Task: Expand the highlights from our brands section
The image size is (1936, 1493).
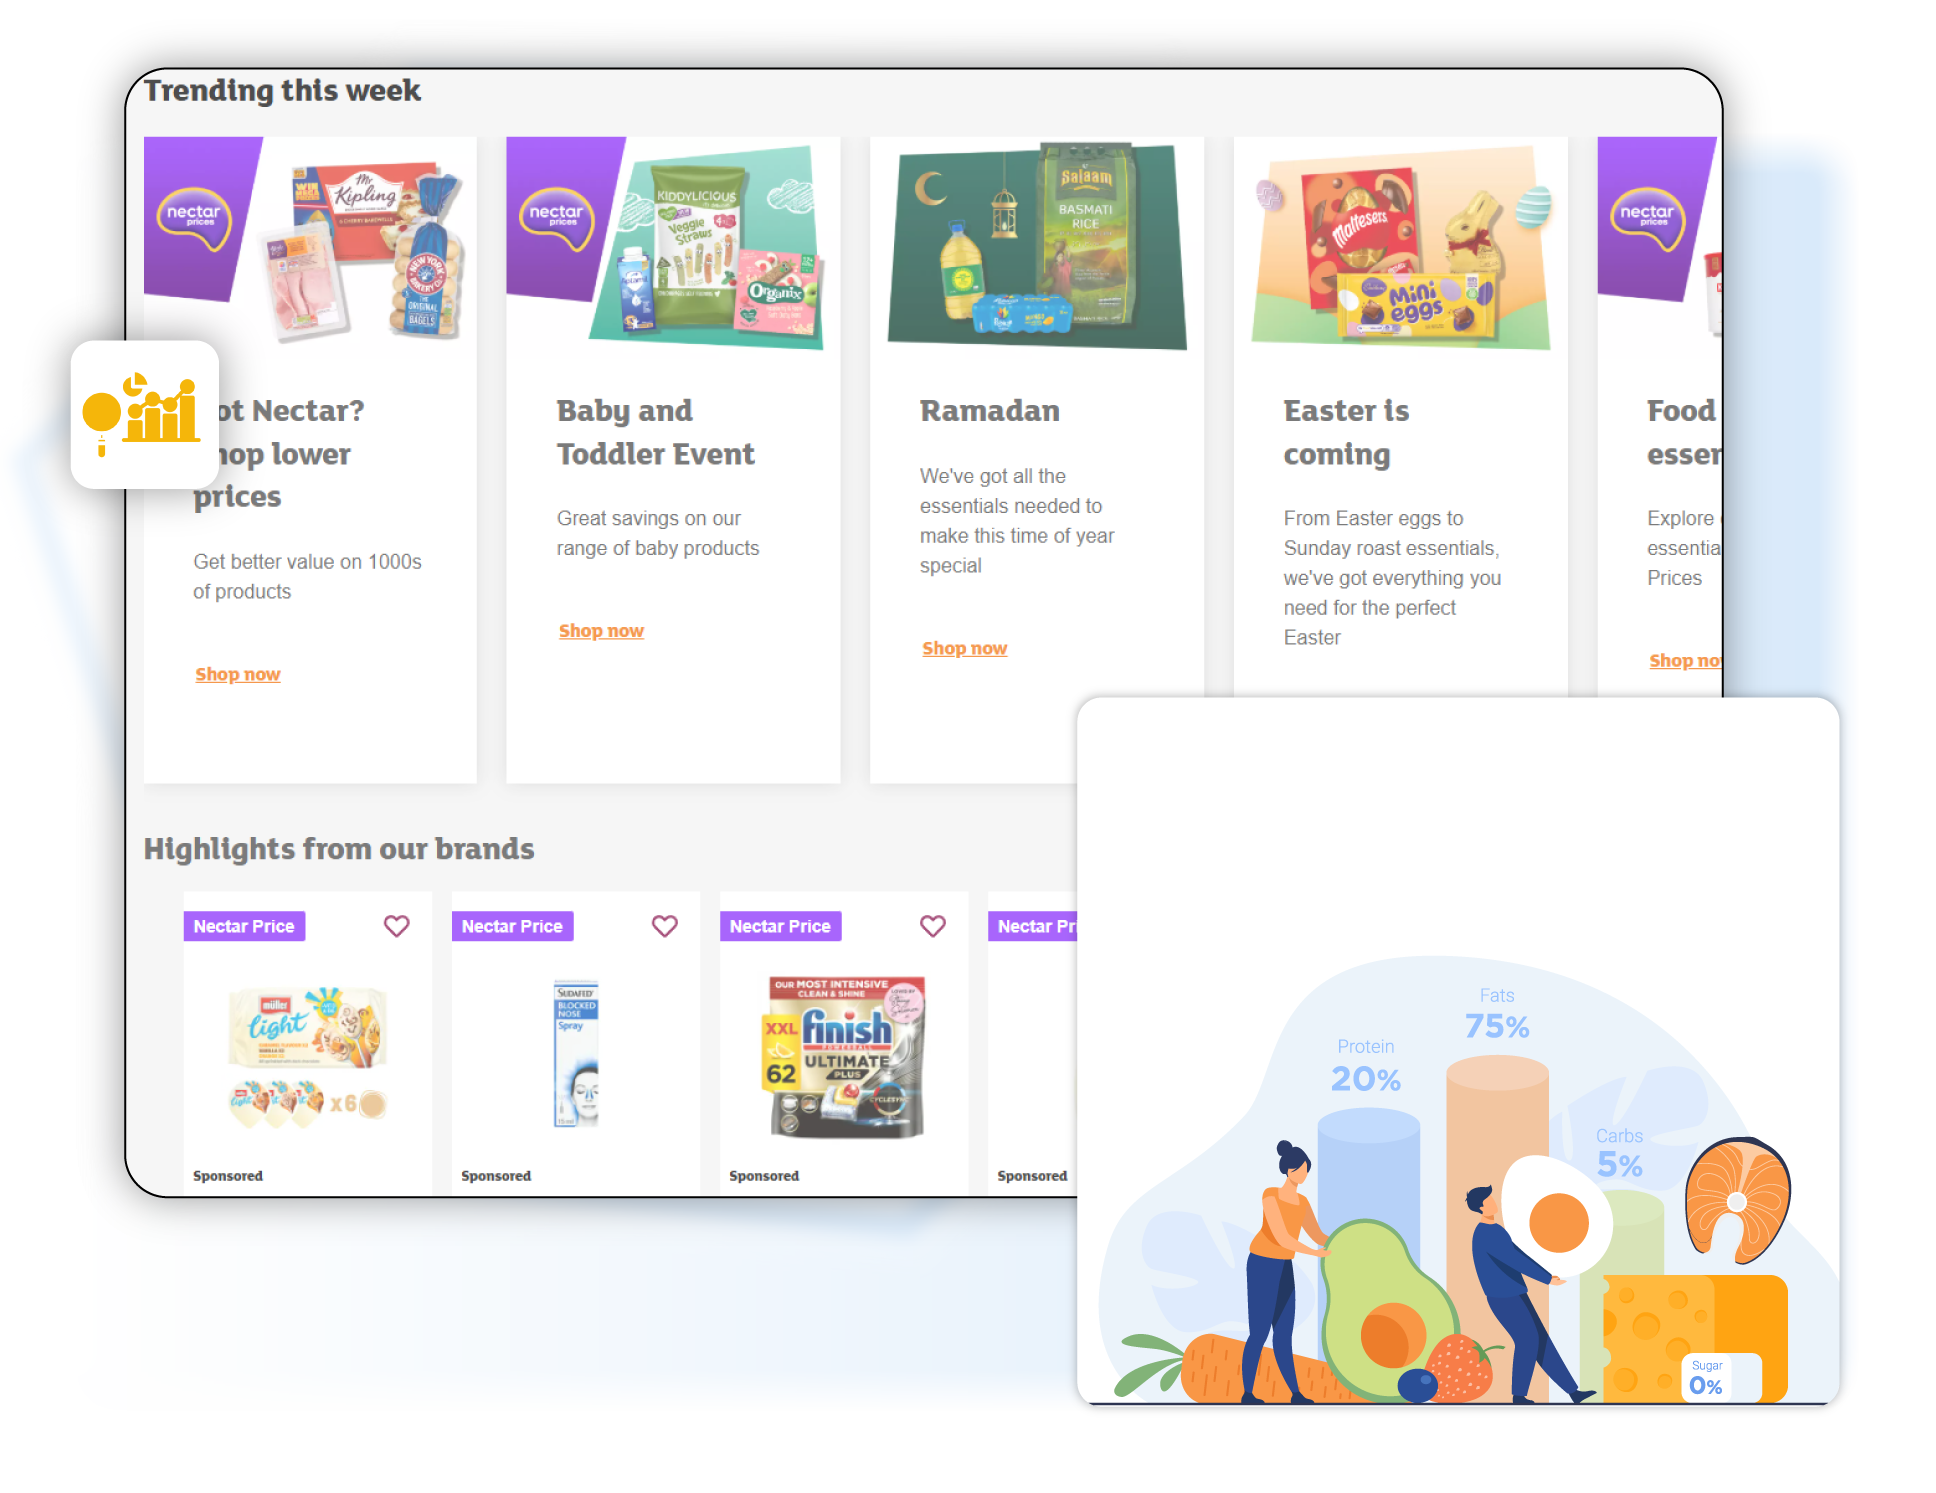Action: [x=339, y=847]
